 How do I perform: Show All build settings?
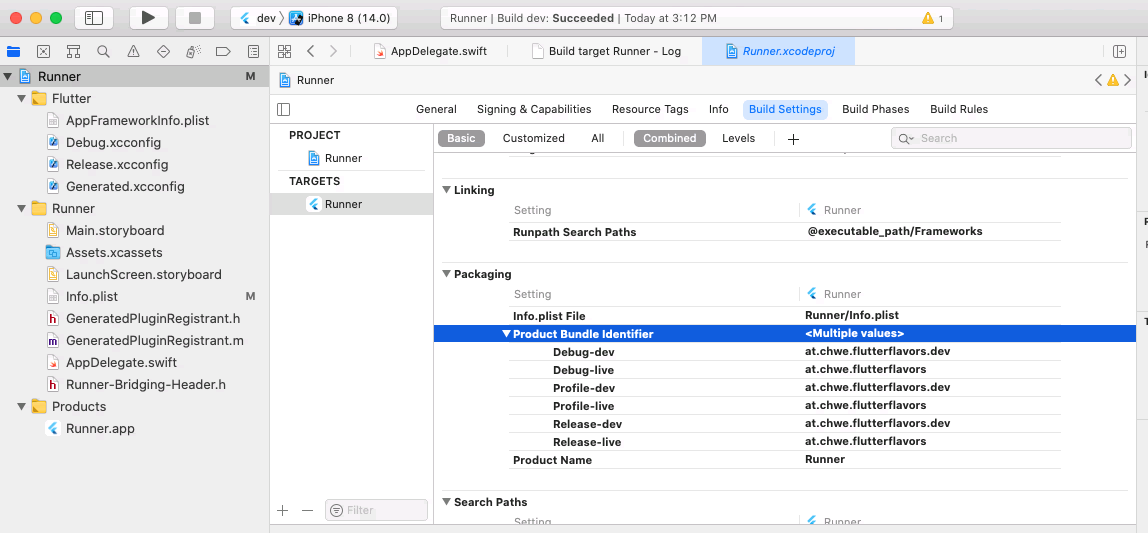(597, 138)
